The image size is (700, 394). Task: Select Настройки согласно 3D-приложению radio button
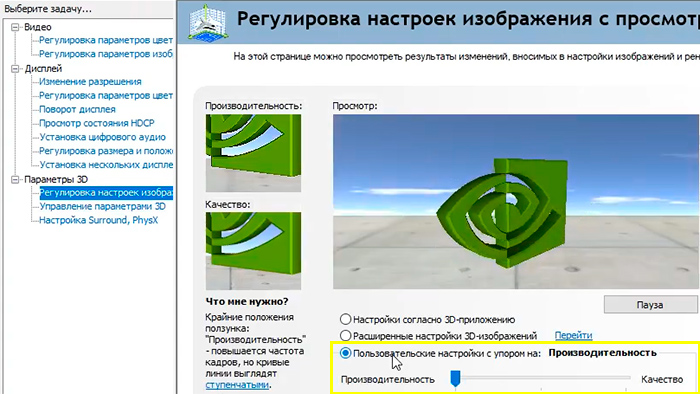tap(346, 319)
